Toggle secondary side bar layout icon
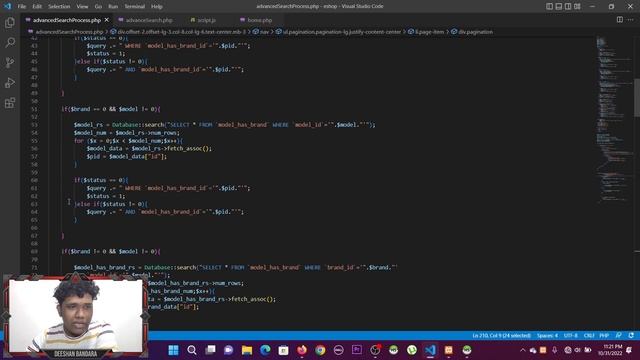640x360 pixels. [x=568, y=6]
